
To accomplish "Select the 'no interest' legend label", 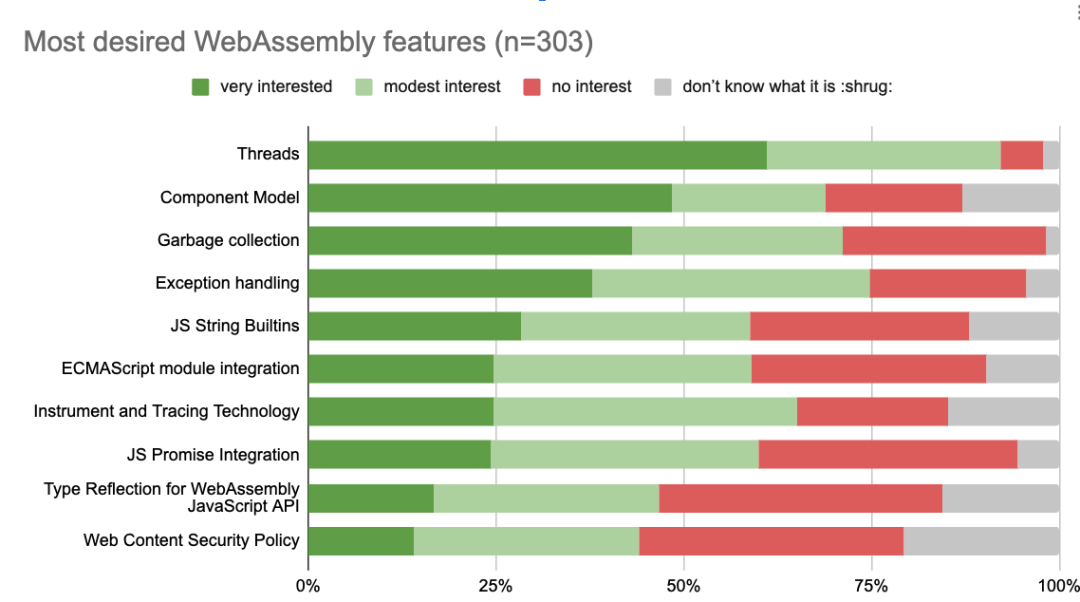I will coord(591,86).
